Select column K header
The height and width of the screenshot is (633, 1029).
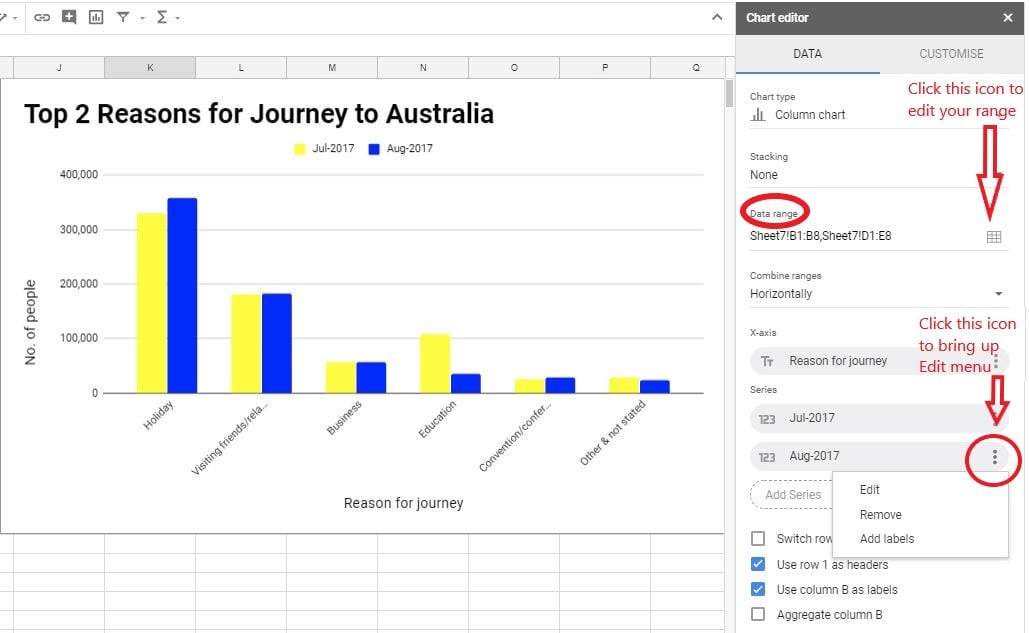click(150, 68)
